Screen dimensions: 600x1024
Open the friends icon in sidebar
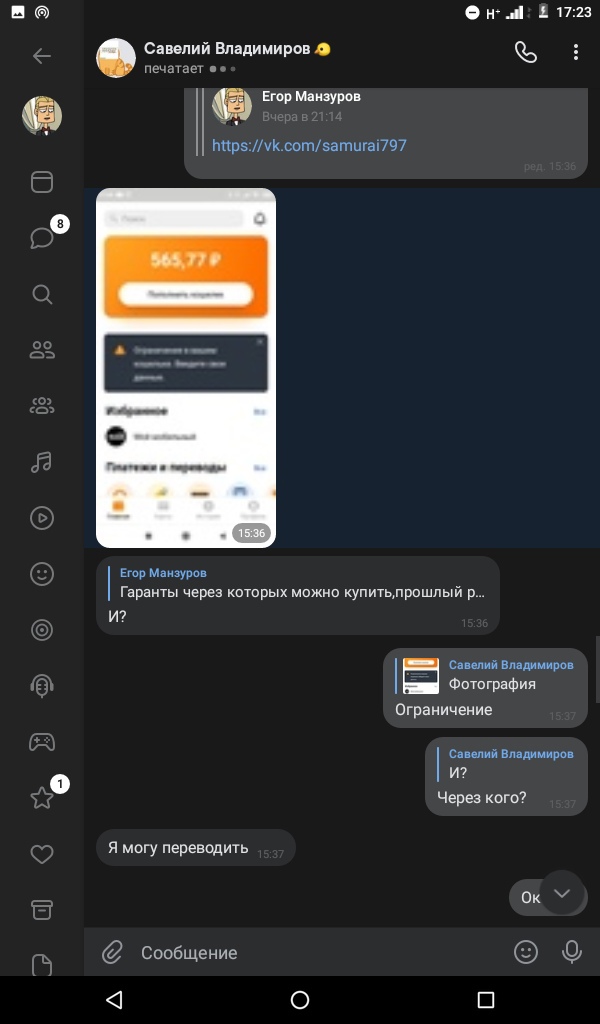coord(42,350)
